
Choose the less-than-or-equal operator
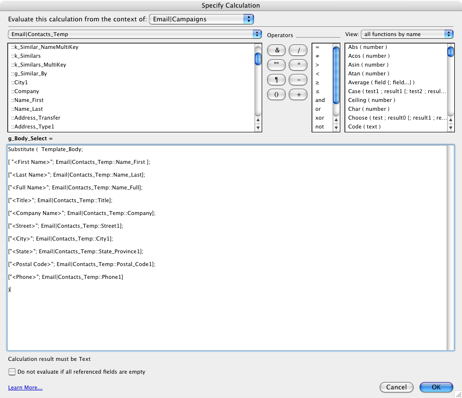tap(322, 91)
